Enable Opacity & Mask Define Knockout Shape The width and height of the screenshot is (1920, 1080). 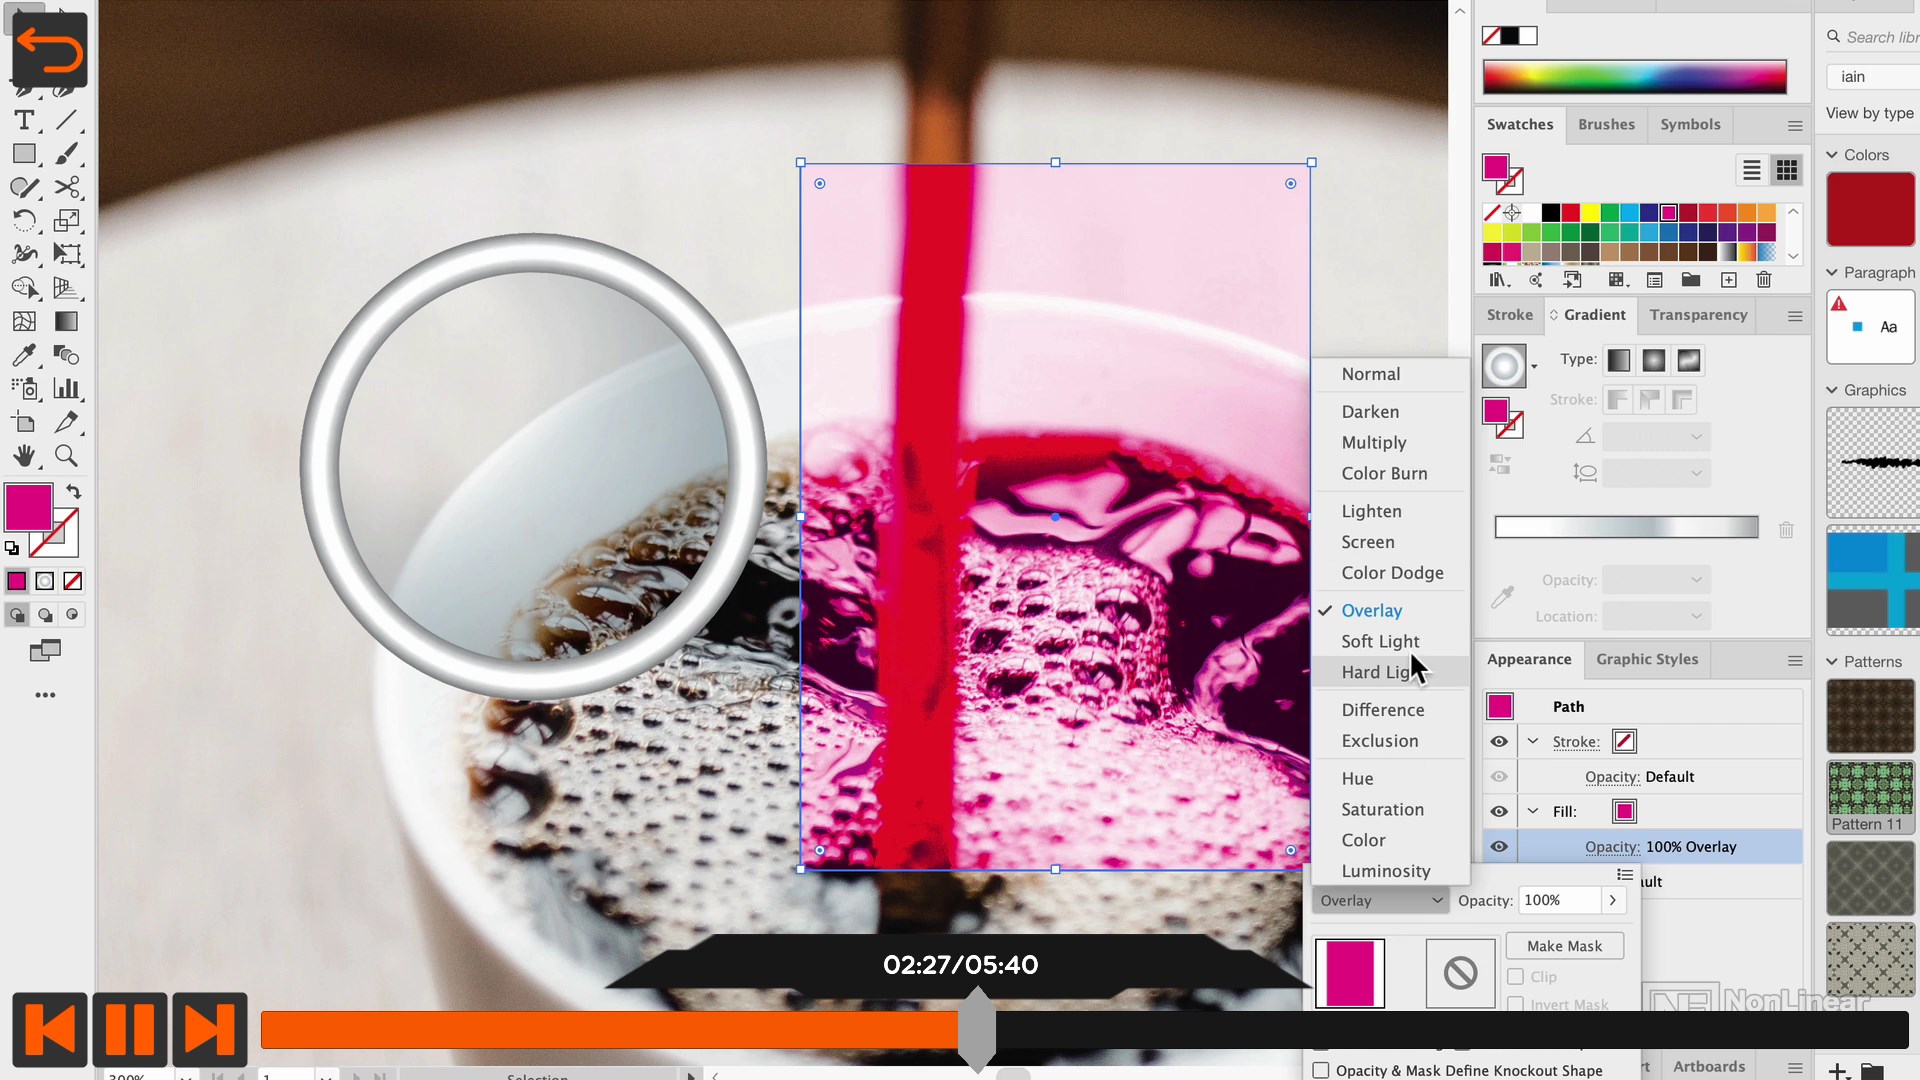[x=1321, y=1070]
